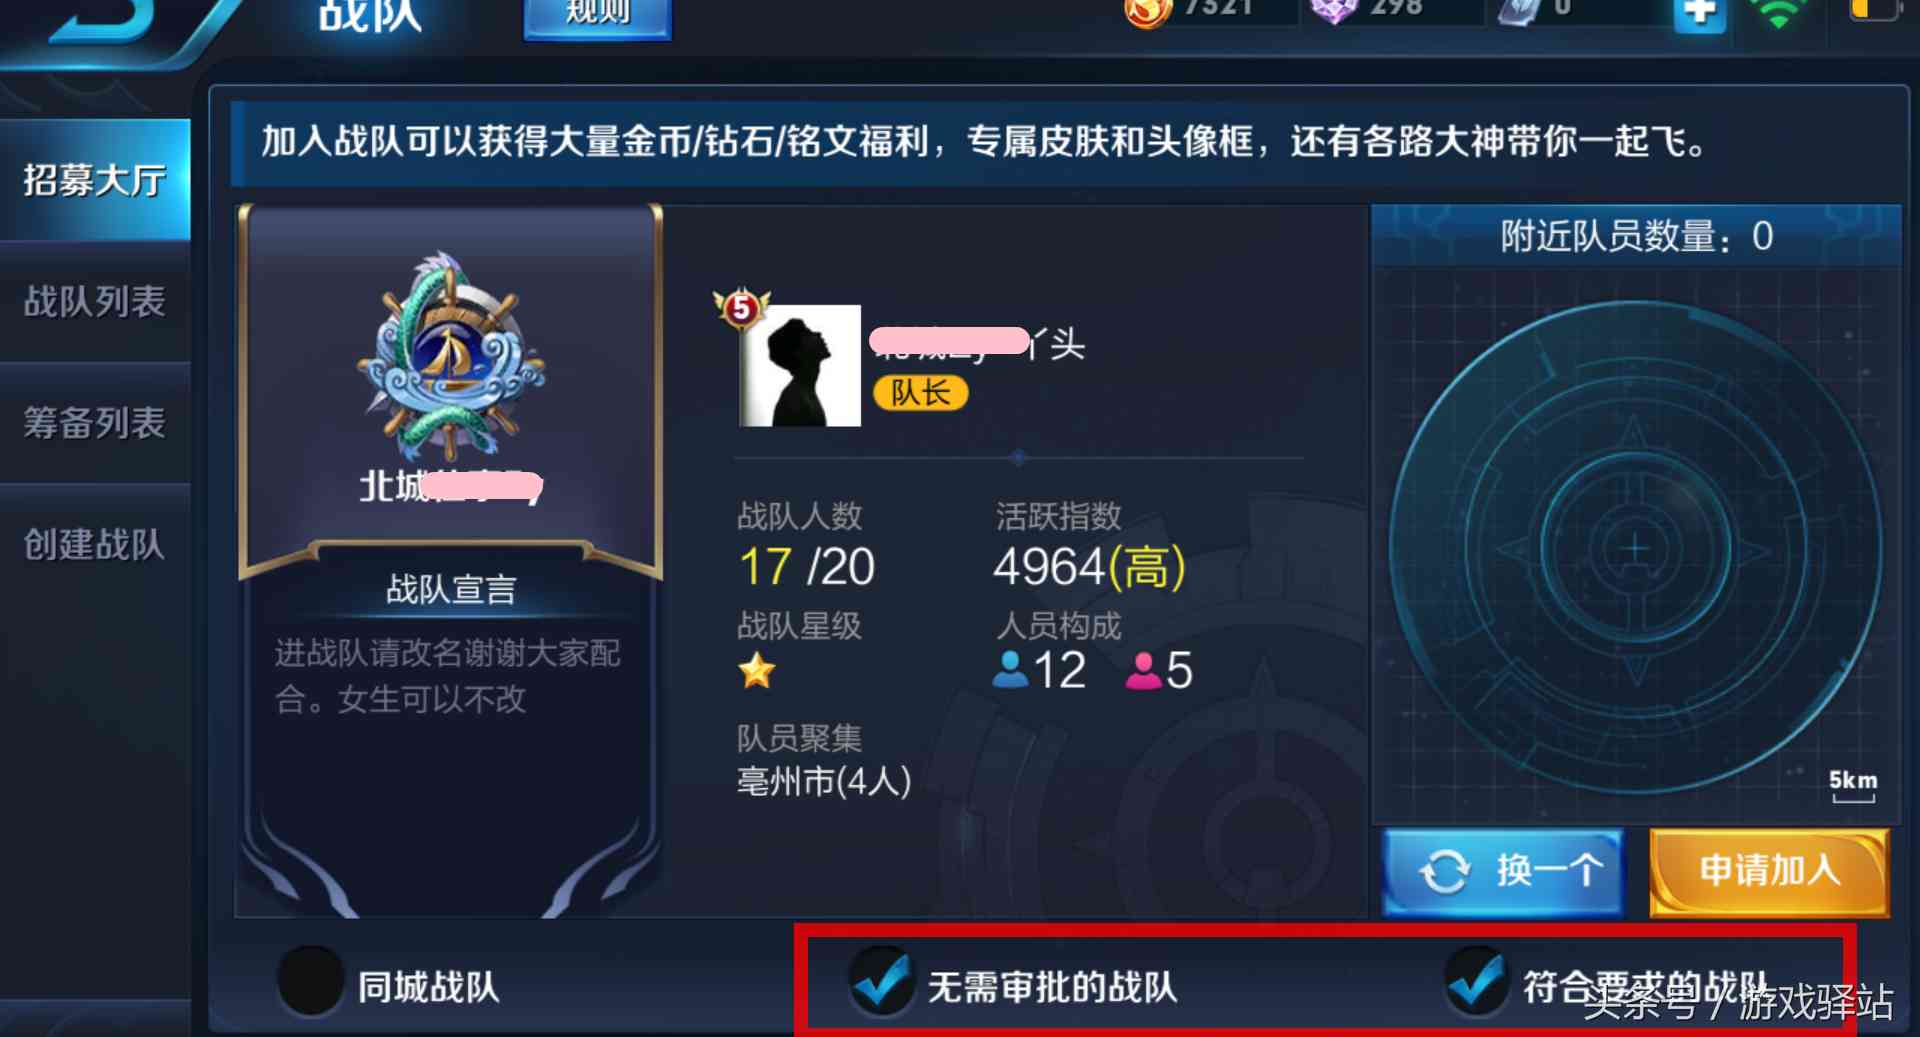The width and height of the screenshot is (1920, 1037).
Task: Tap the purple diamond currency icon
Action: pyautogui.click(x=1333, y=9)
